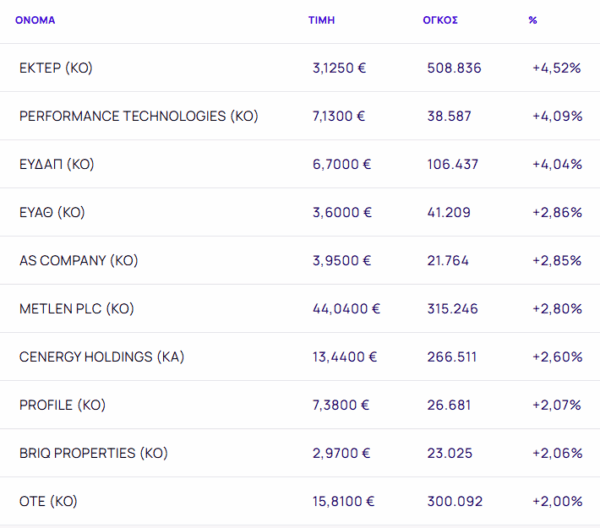600x528 pixels.
Task: Open the PROFILE (ΚΟ) stock
Action: [62, 405]
